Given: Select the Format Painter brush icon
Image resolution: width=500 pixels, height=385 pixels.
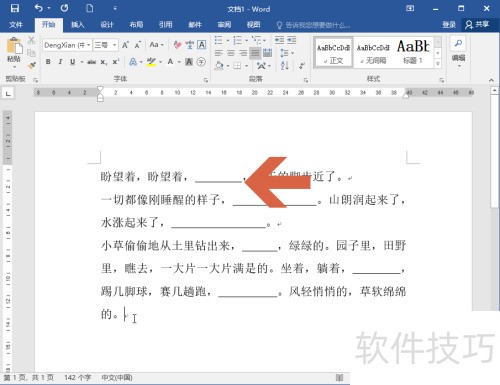Looking at the screenshot, I should [x=32, y=65].
